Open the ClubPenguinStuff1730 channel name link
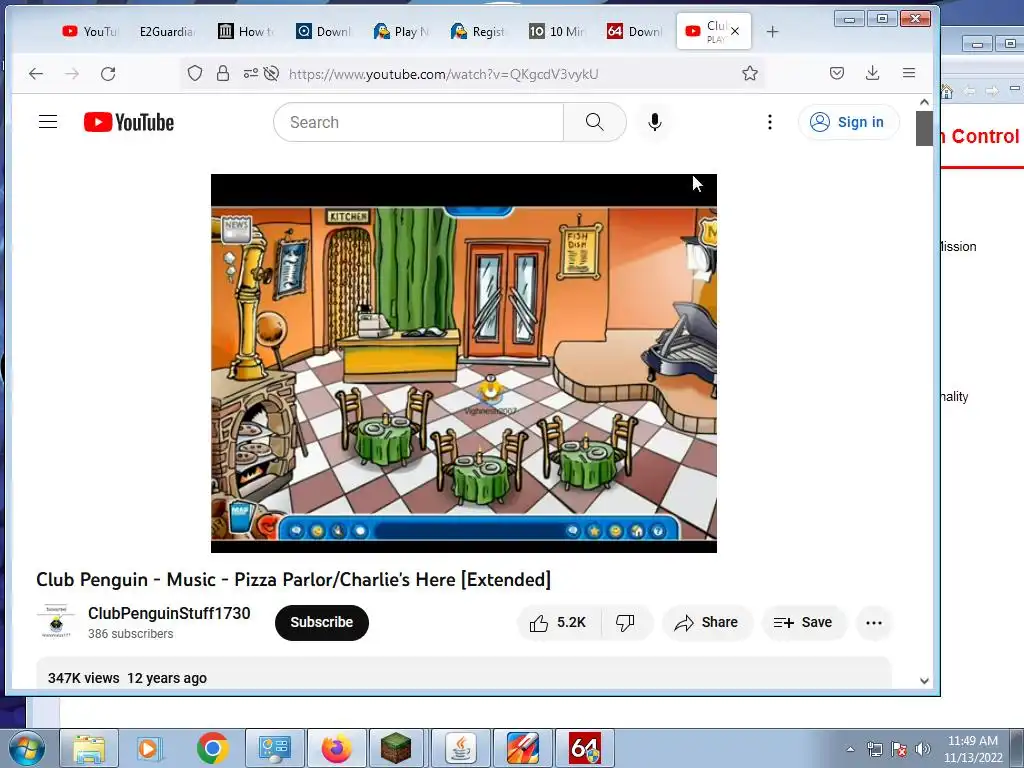 pyautogui.click(x=169, y=614)
